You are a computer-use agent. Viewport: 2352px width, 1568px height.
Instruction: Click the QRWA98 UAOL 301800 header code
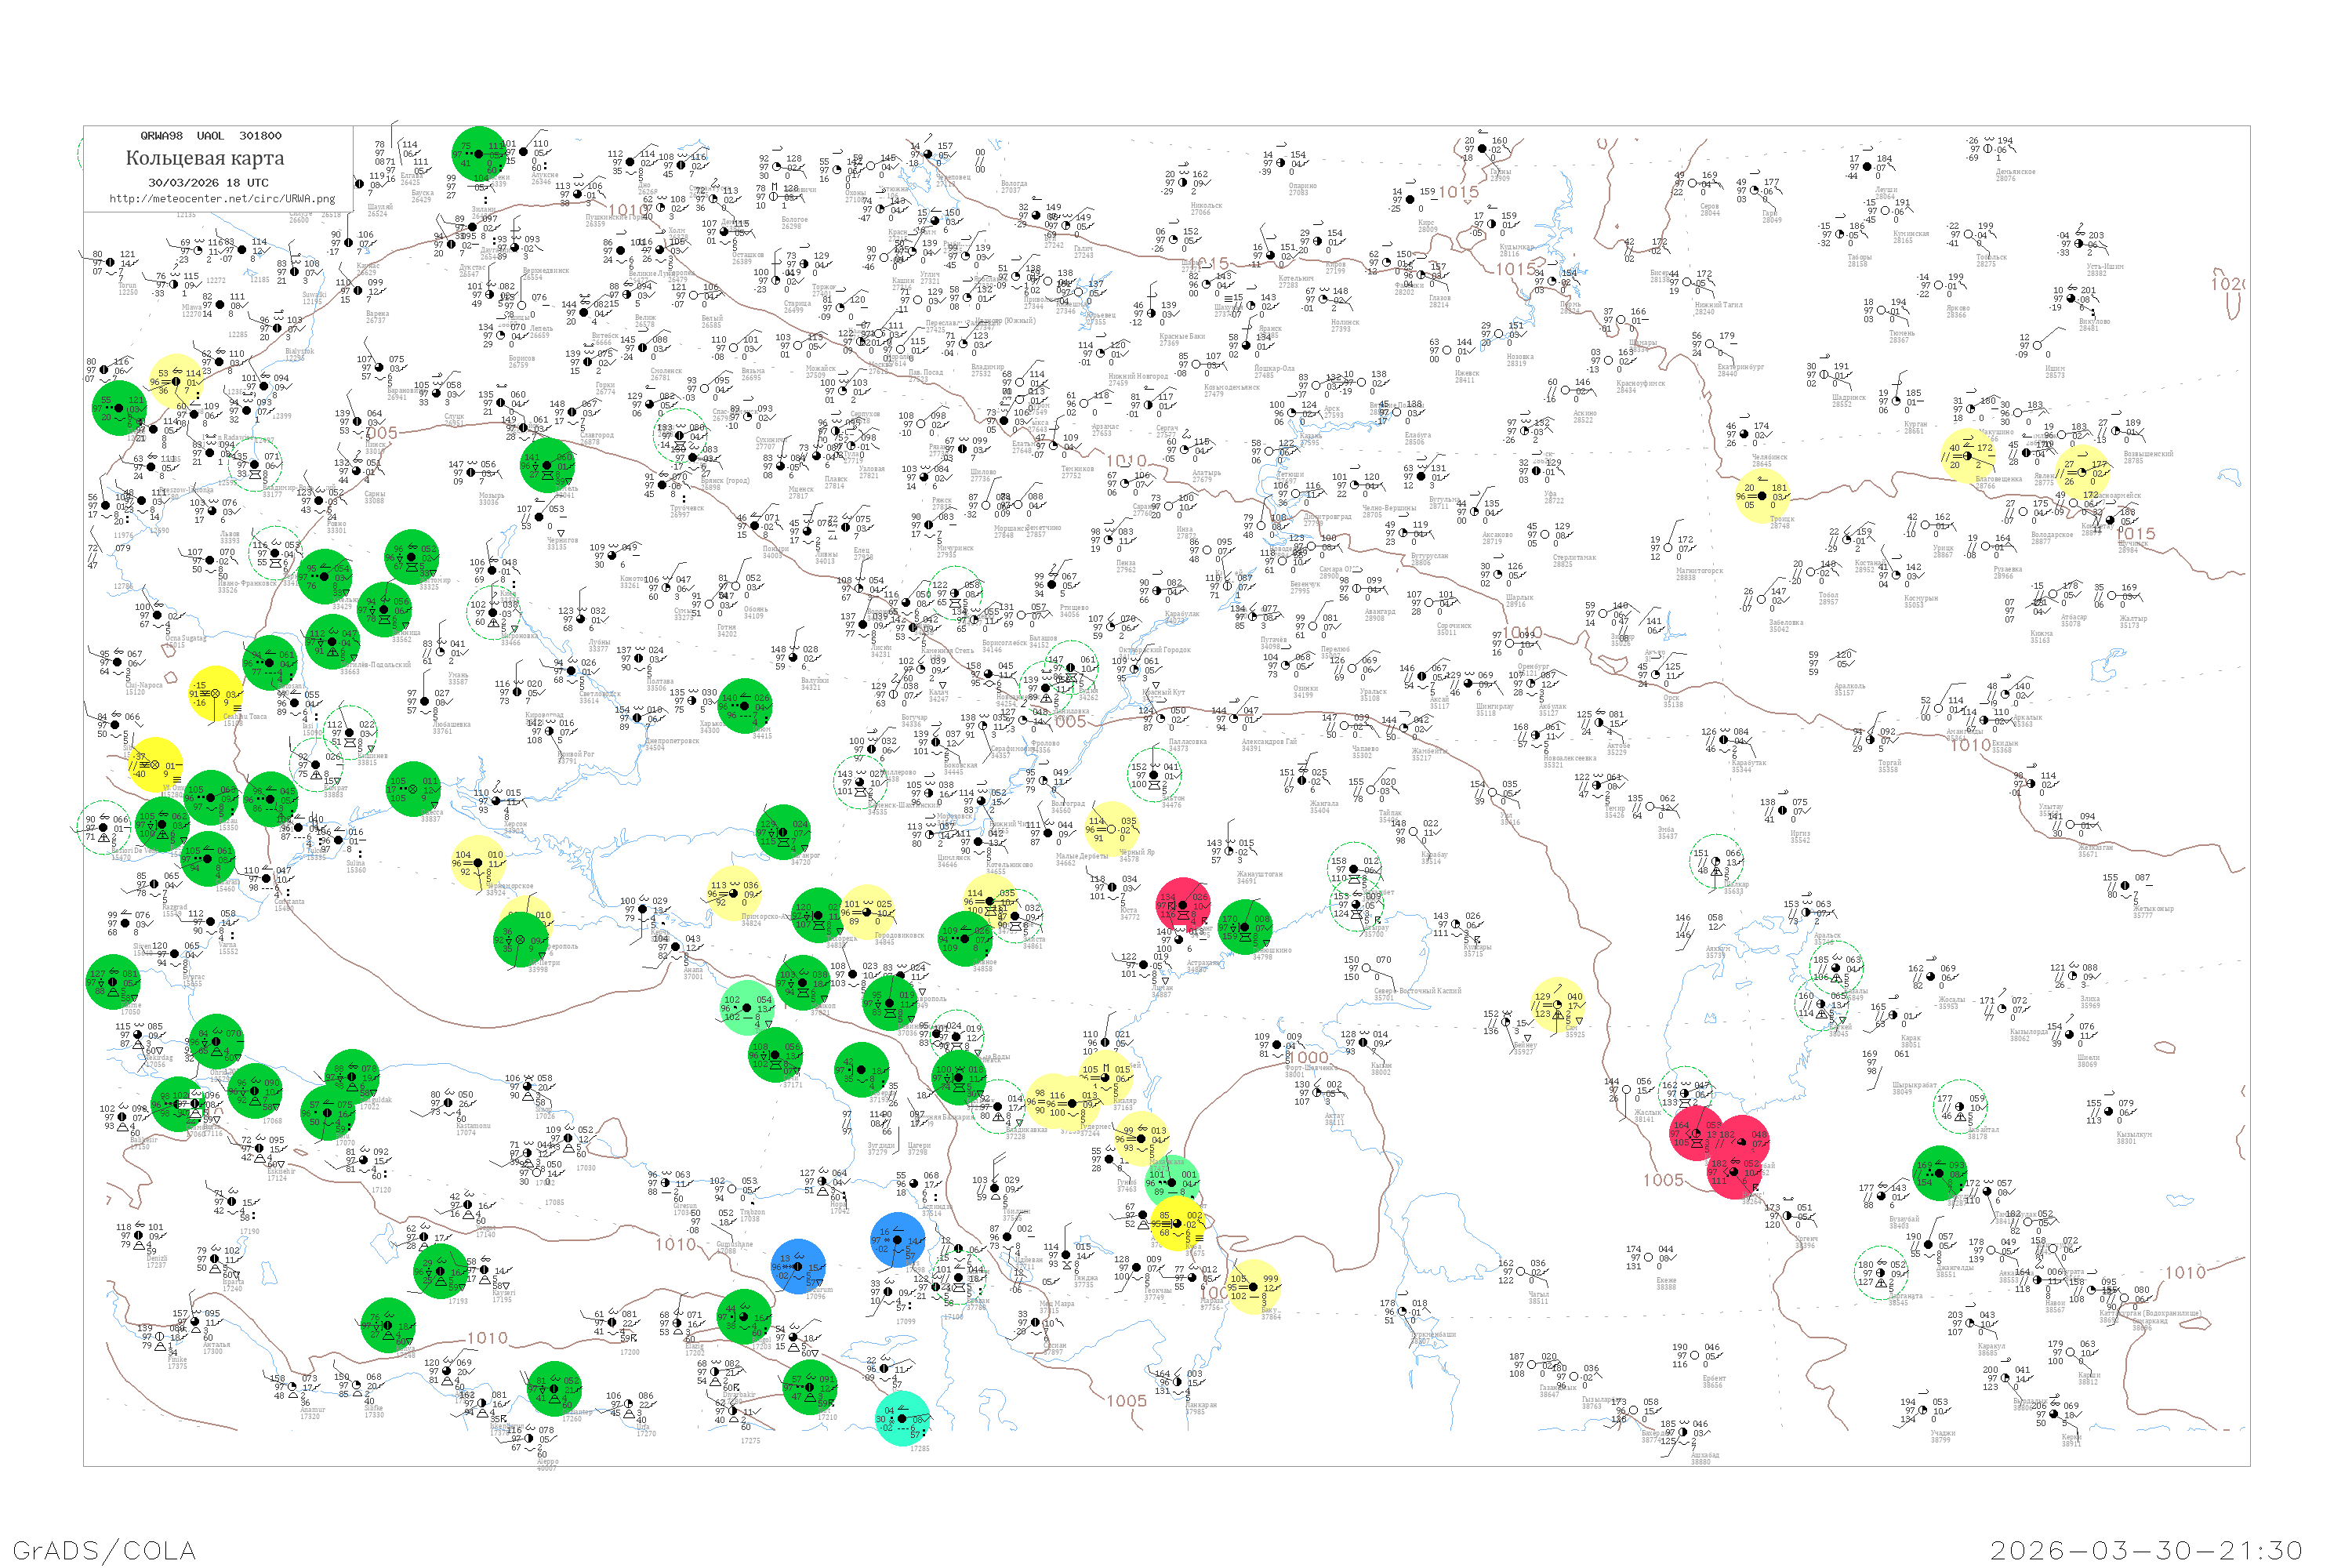[x=210, y=136]
